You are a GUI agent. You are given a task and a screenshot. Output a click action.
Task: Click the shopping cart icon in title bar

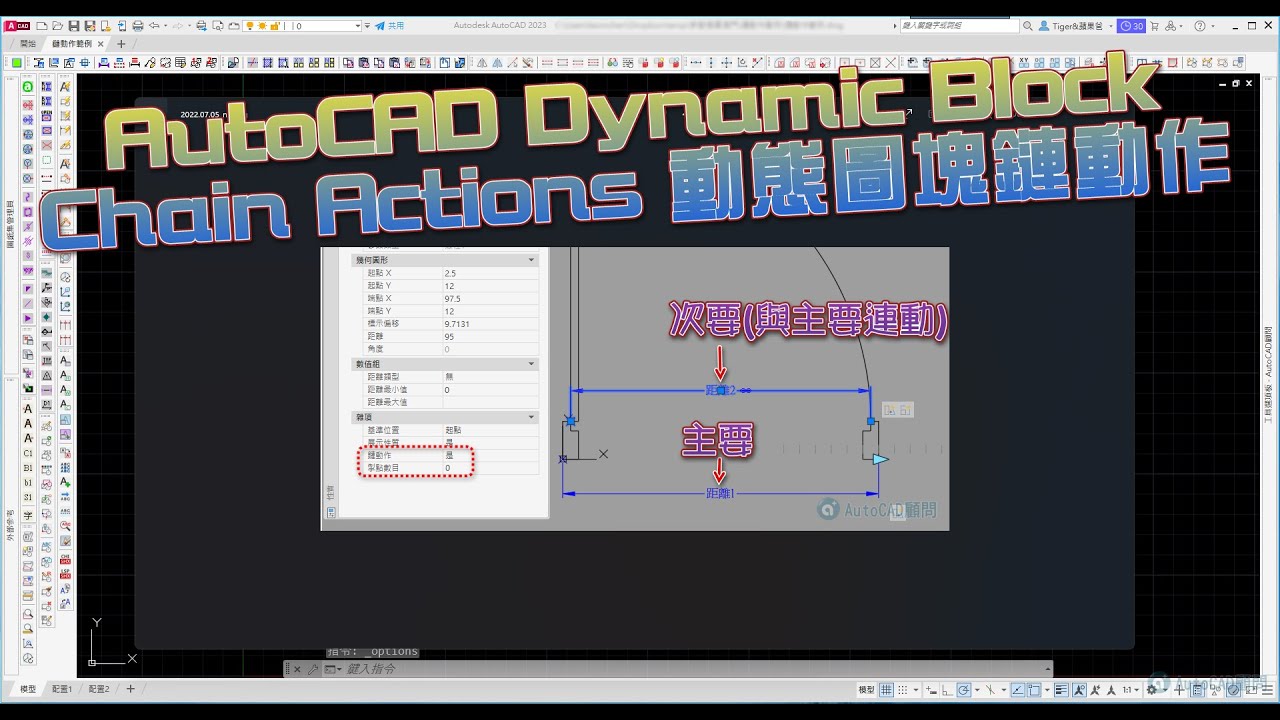[x=1155, y=25]
